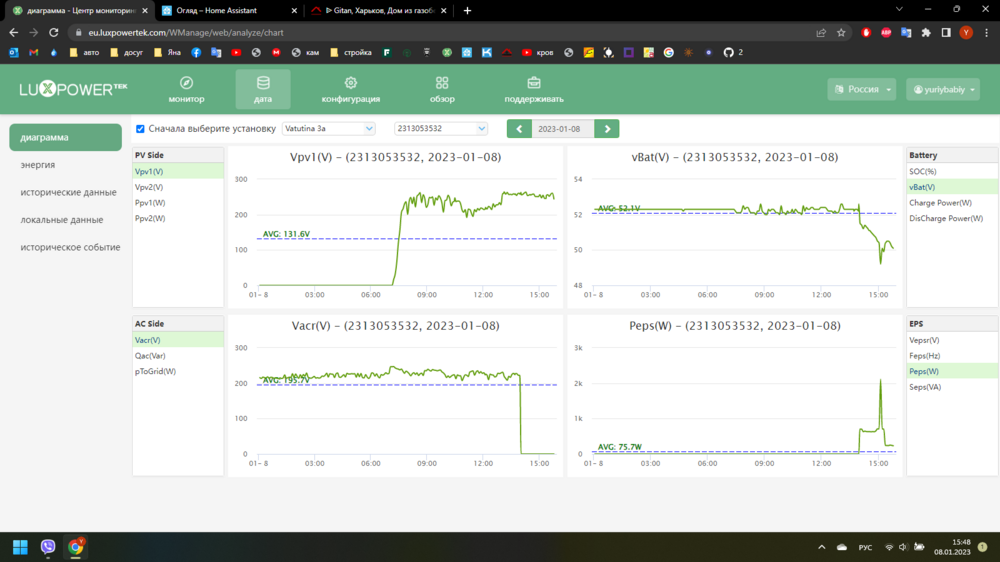
Task: Open Chrome in Windows taskbar
Action: [x=76, y=547]
